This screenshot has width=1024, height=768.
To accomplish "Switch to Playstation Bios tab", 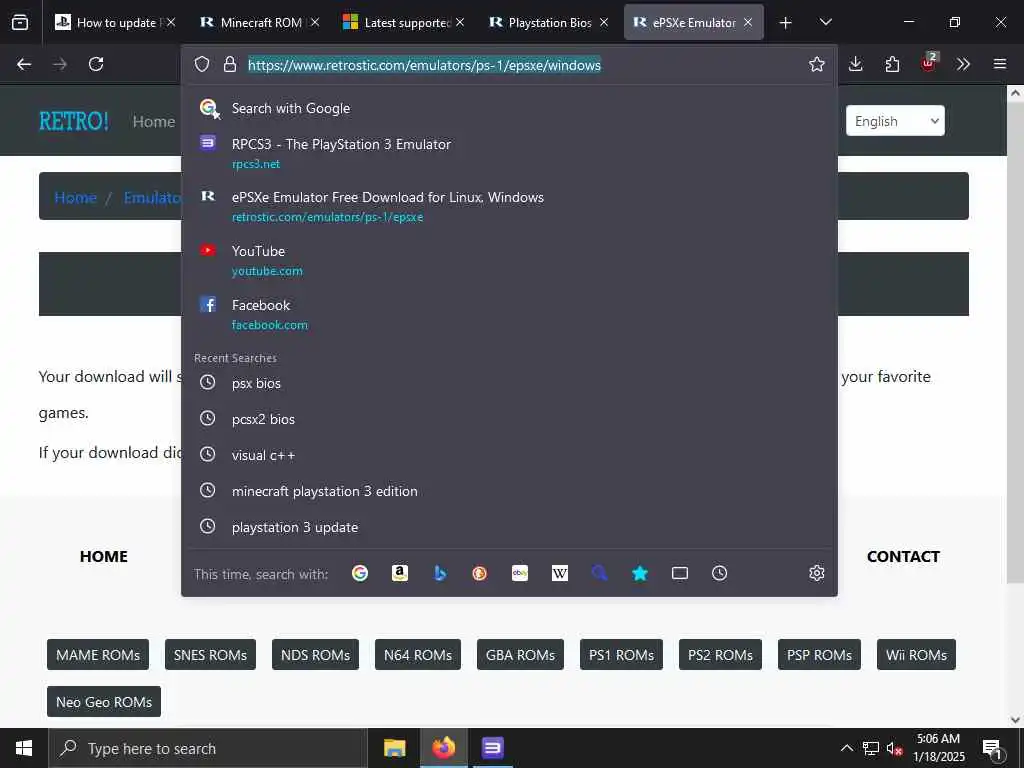I will pos(549,23).
